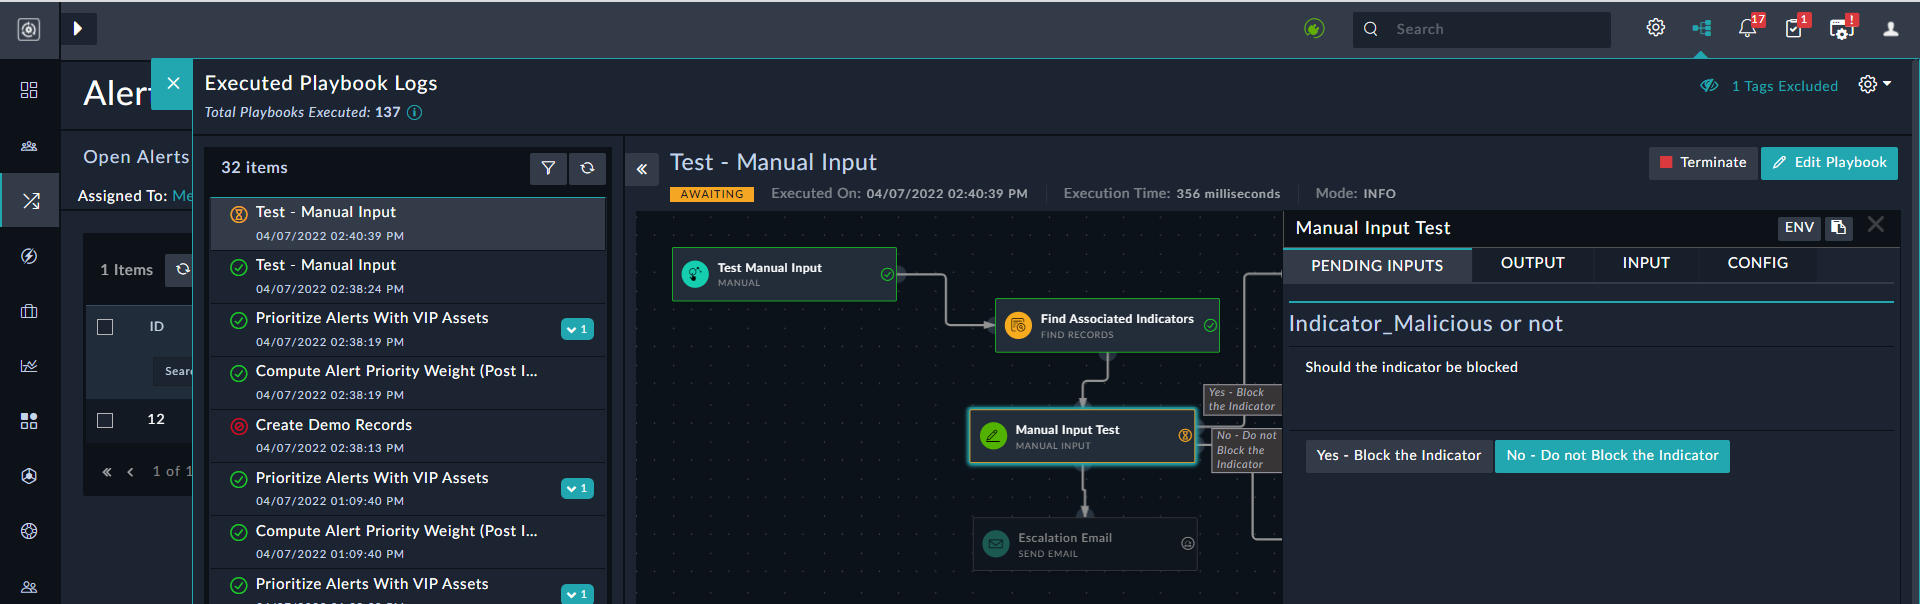Switch to the CONFIG tab
This screenshot has width=1920, height=604.
pos(1757,263)
